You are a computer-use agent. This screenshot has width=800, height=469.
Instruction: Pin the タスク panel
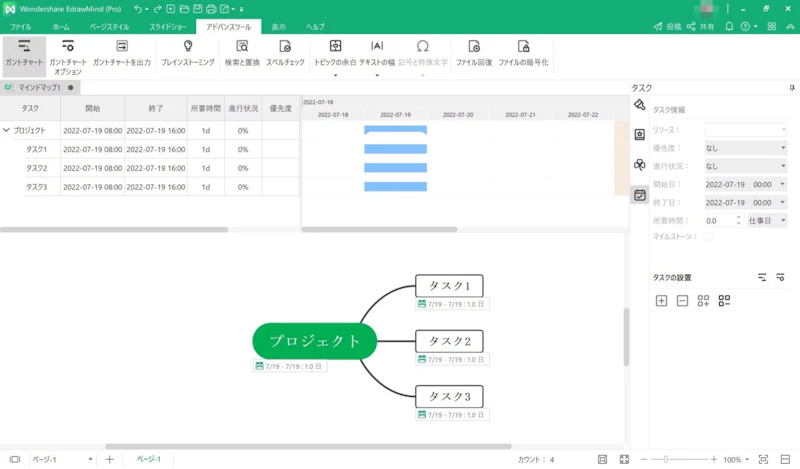pyautogui.click(x=791, y=88)
